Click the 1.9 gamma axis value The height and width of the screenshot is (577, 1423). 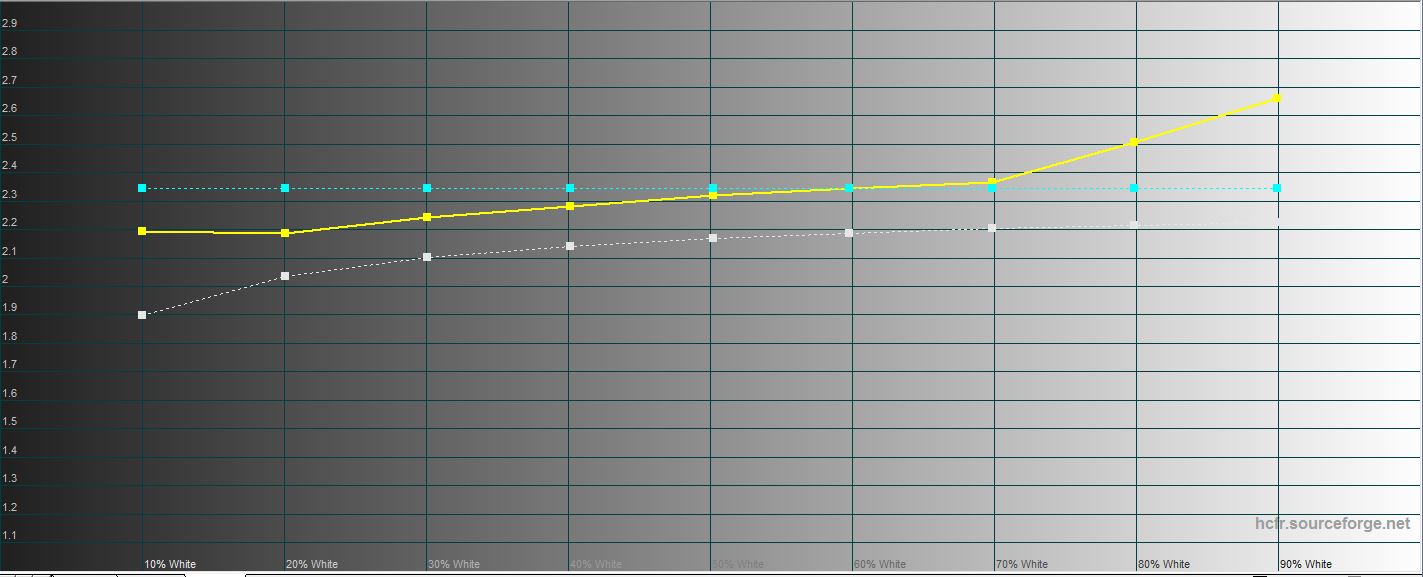pos(9,308)
